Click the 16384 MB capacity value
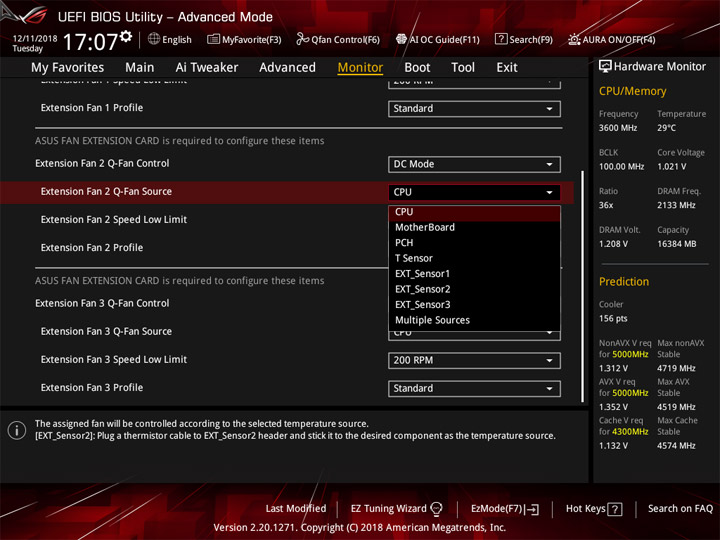The image size is (720, 540). pyautogui.click(x=676, y=244)
